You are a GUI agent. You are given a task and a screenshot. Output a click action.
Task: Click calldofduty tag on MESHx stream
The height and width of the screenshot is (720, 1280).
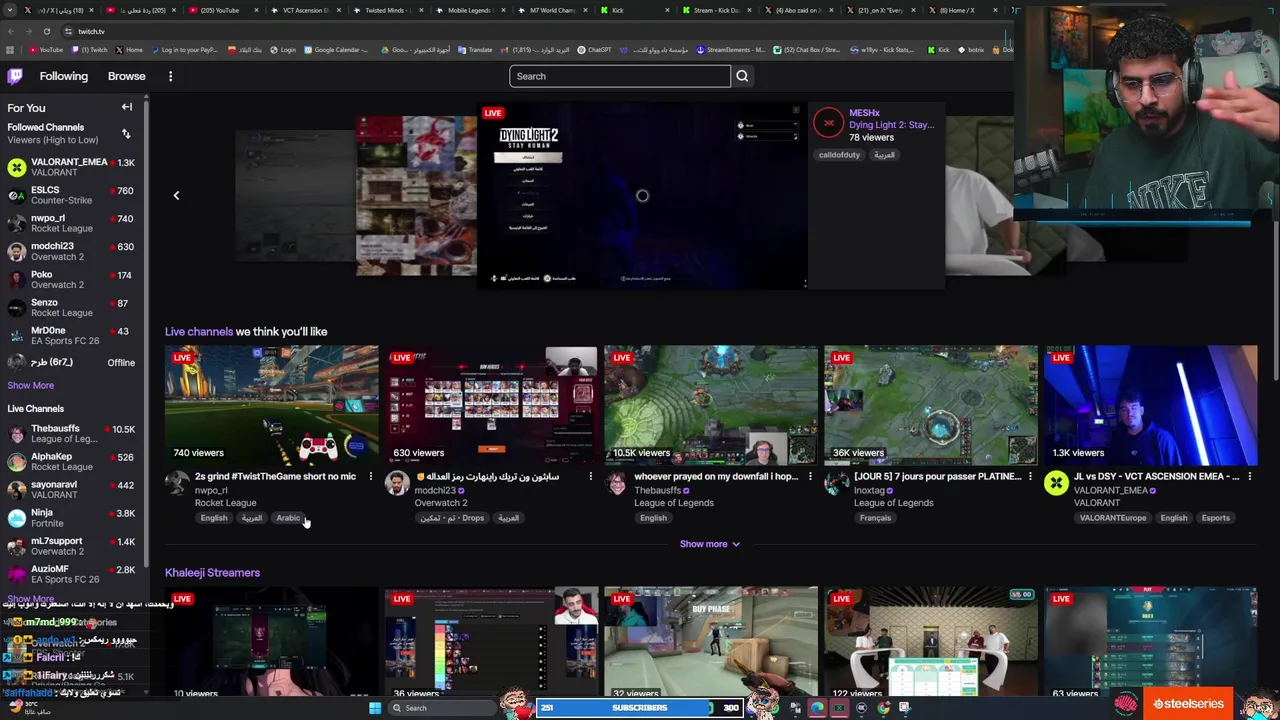(839, 155)
